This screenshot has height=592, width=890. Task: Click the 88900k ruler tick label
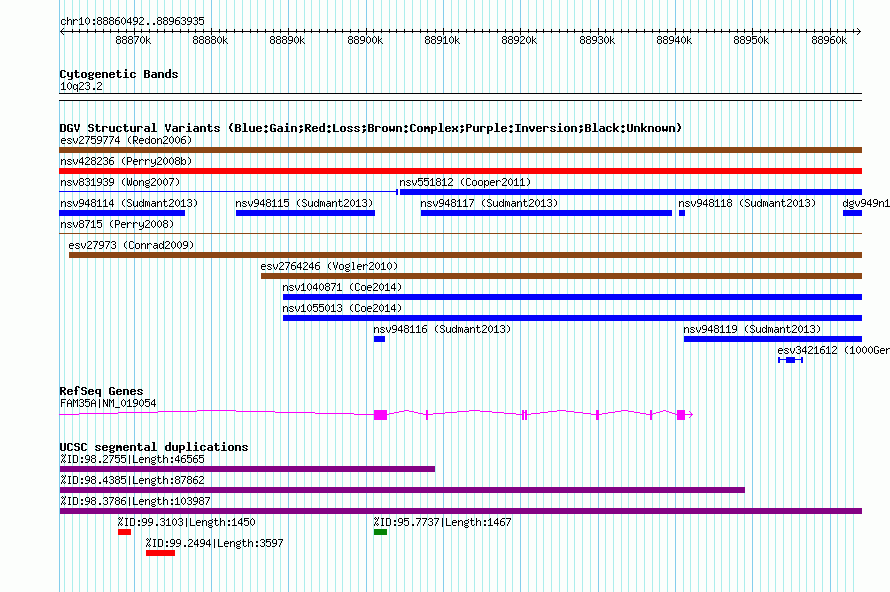coord(365,40)
